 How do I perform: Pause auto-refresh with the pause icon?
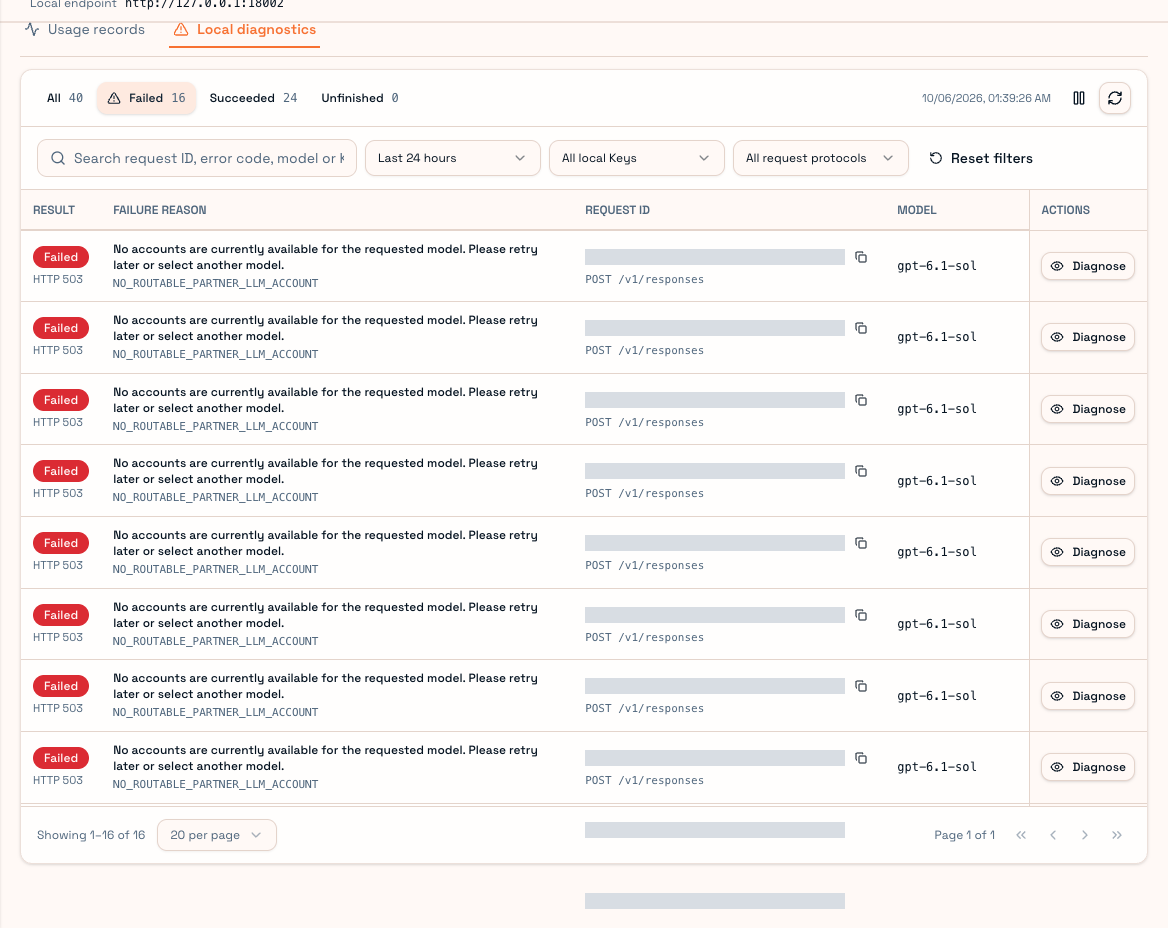tap(1079, 98)
